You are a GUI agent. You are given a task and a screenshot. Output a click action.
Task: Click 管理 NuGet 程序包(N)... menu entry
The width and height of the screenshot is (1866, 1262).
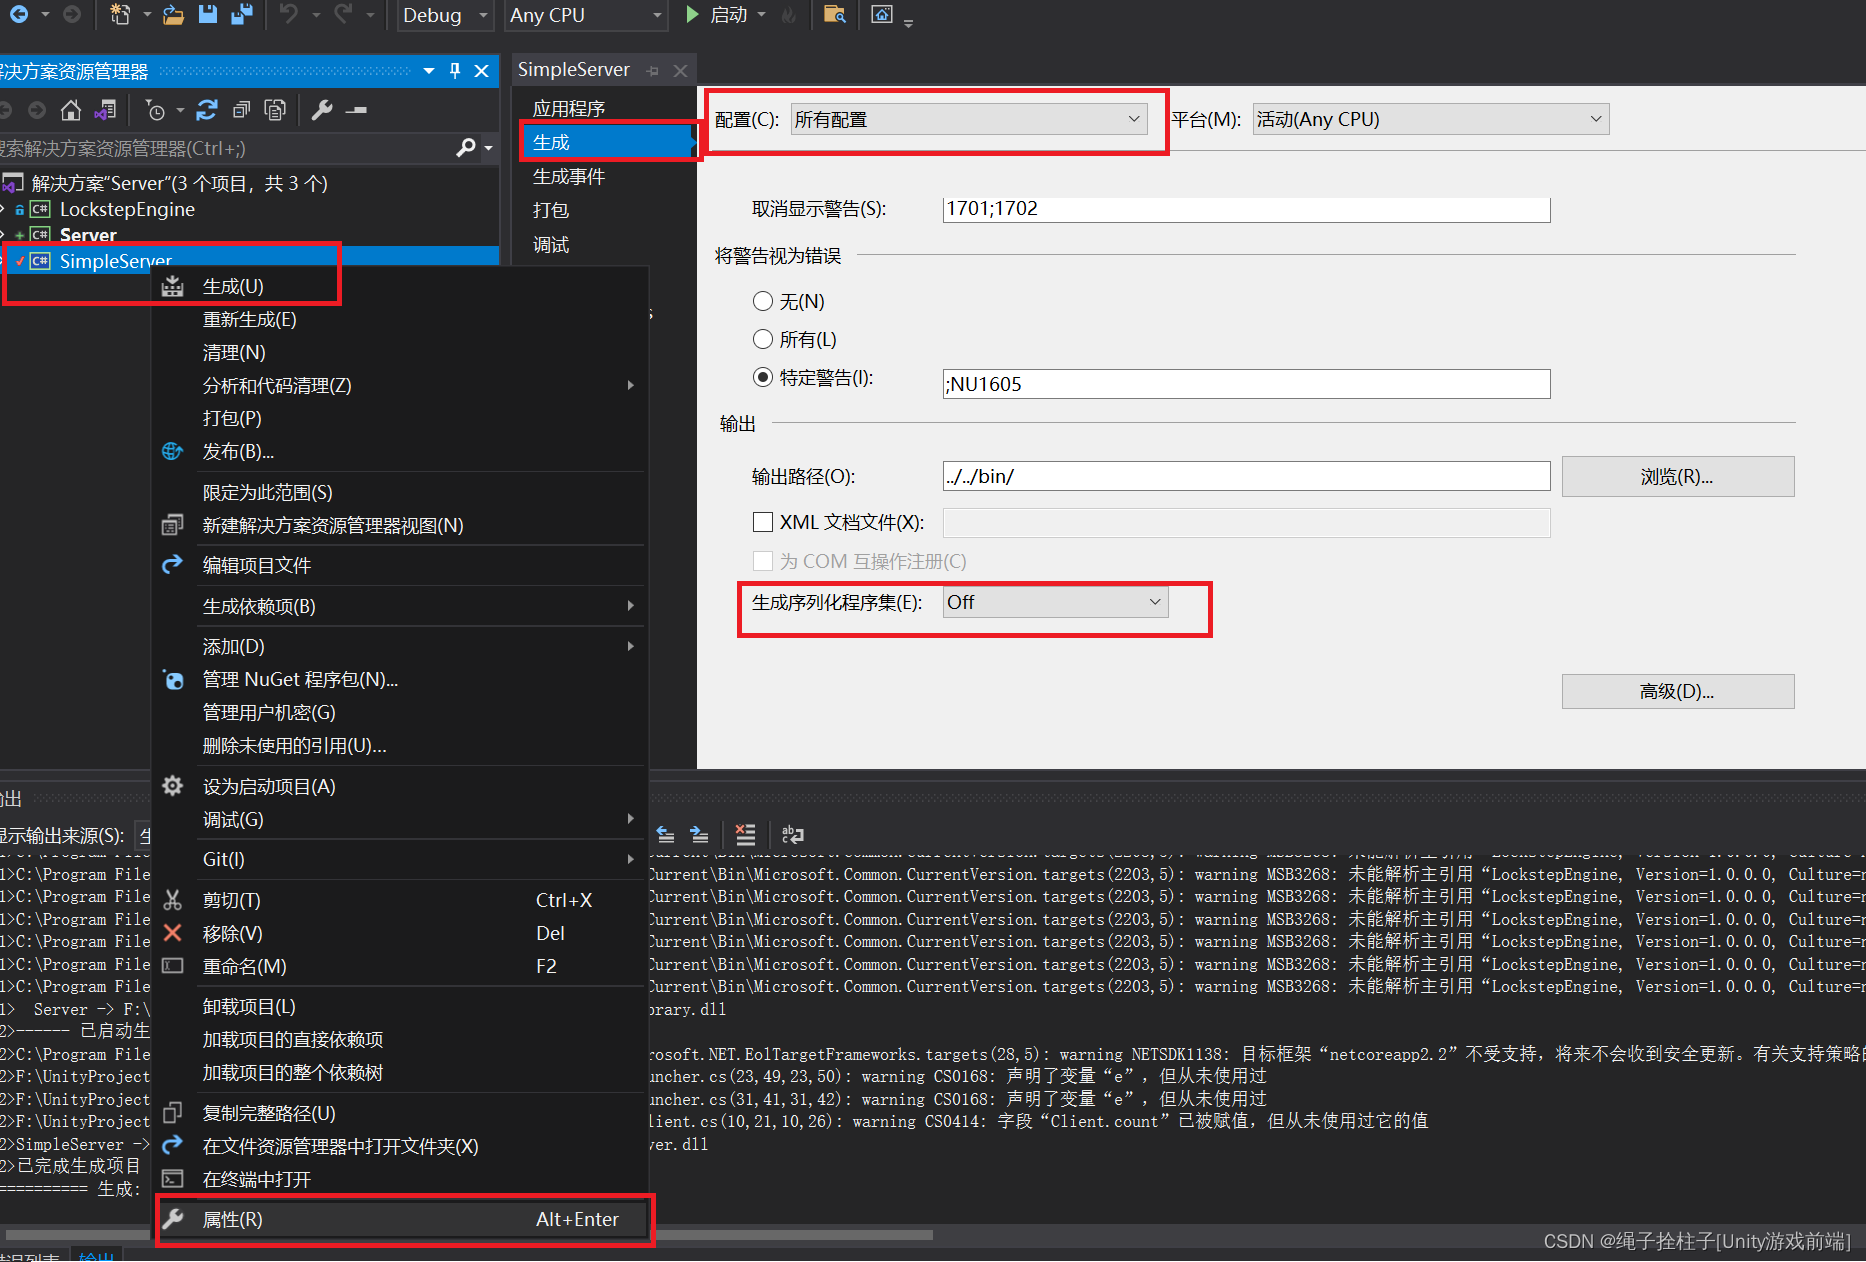pyautogui.click(x=400, y=679)
